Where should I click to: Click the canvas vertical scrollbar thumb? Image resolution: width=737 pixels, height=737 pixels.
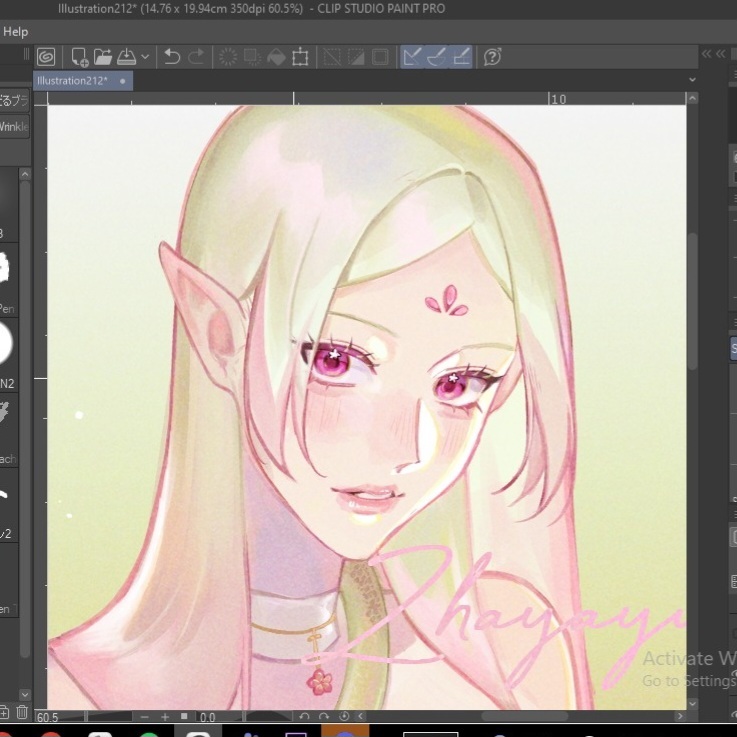(x=692, y=301)
